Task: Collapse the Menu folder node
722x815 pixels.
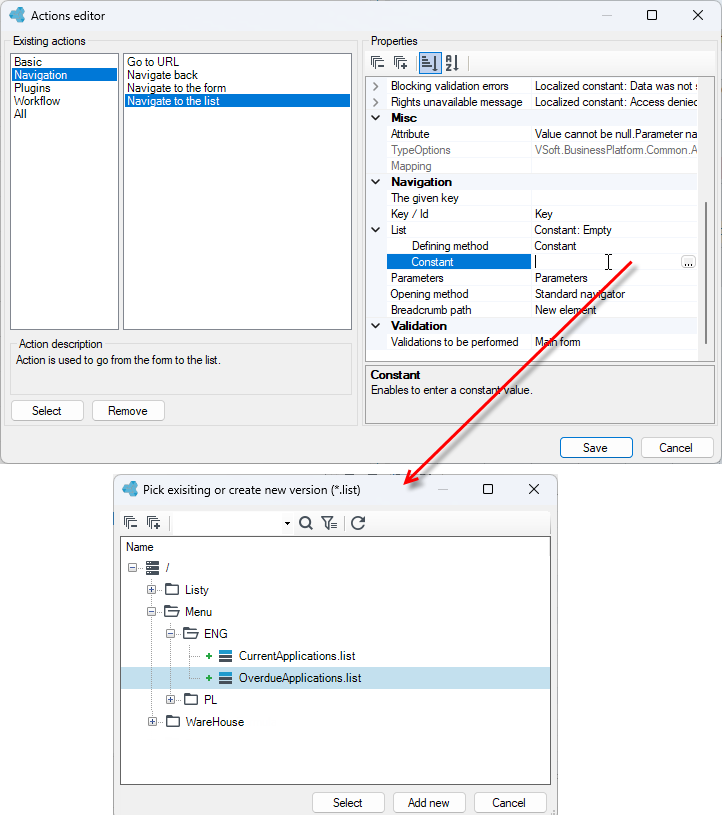Action: click(151, 612)
